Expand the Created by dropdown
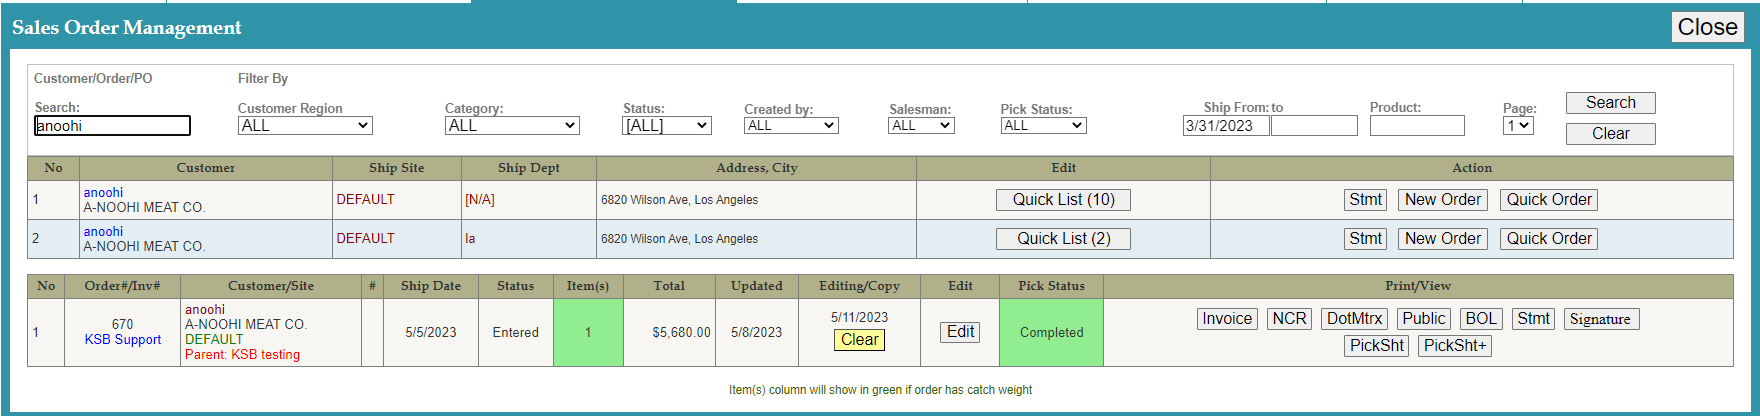1760x418 pixels. pos(791,126)
